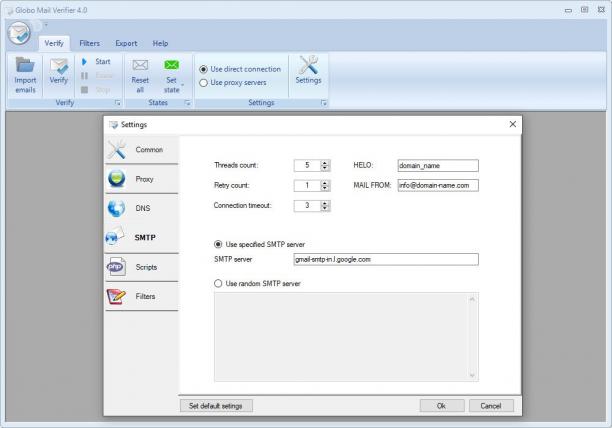Select the Scripts php icon

116,267
